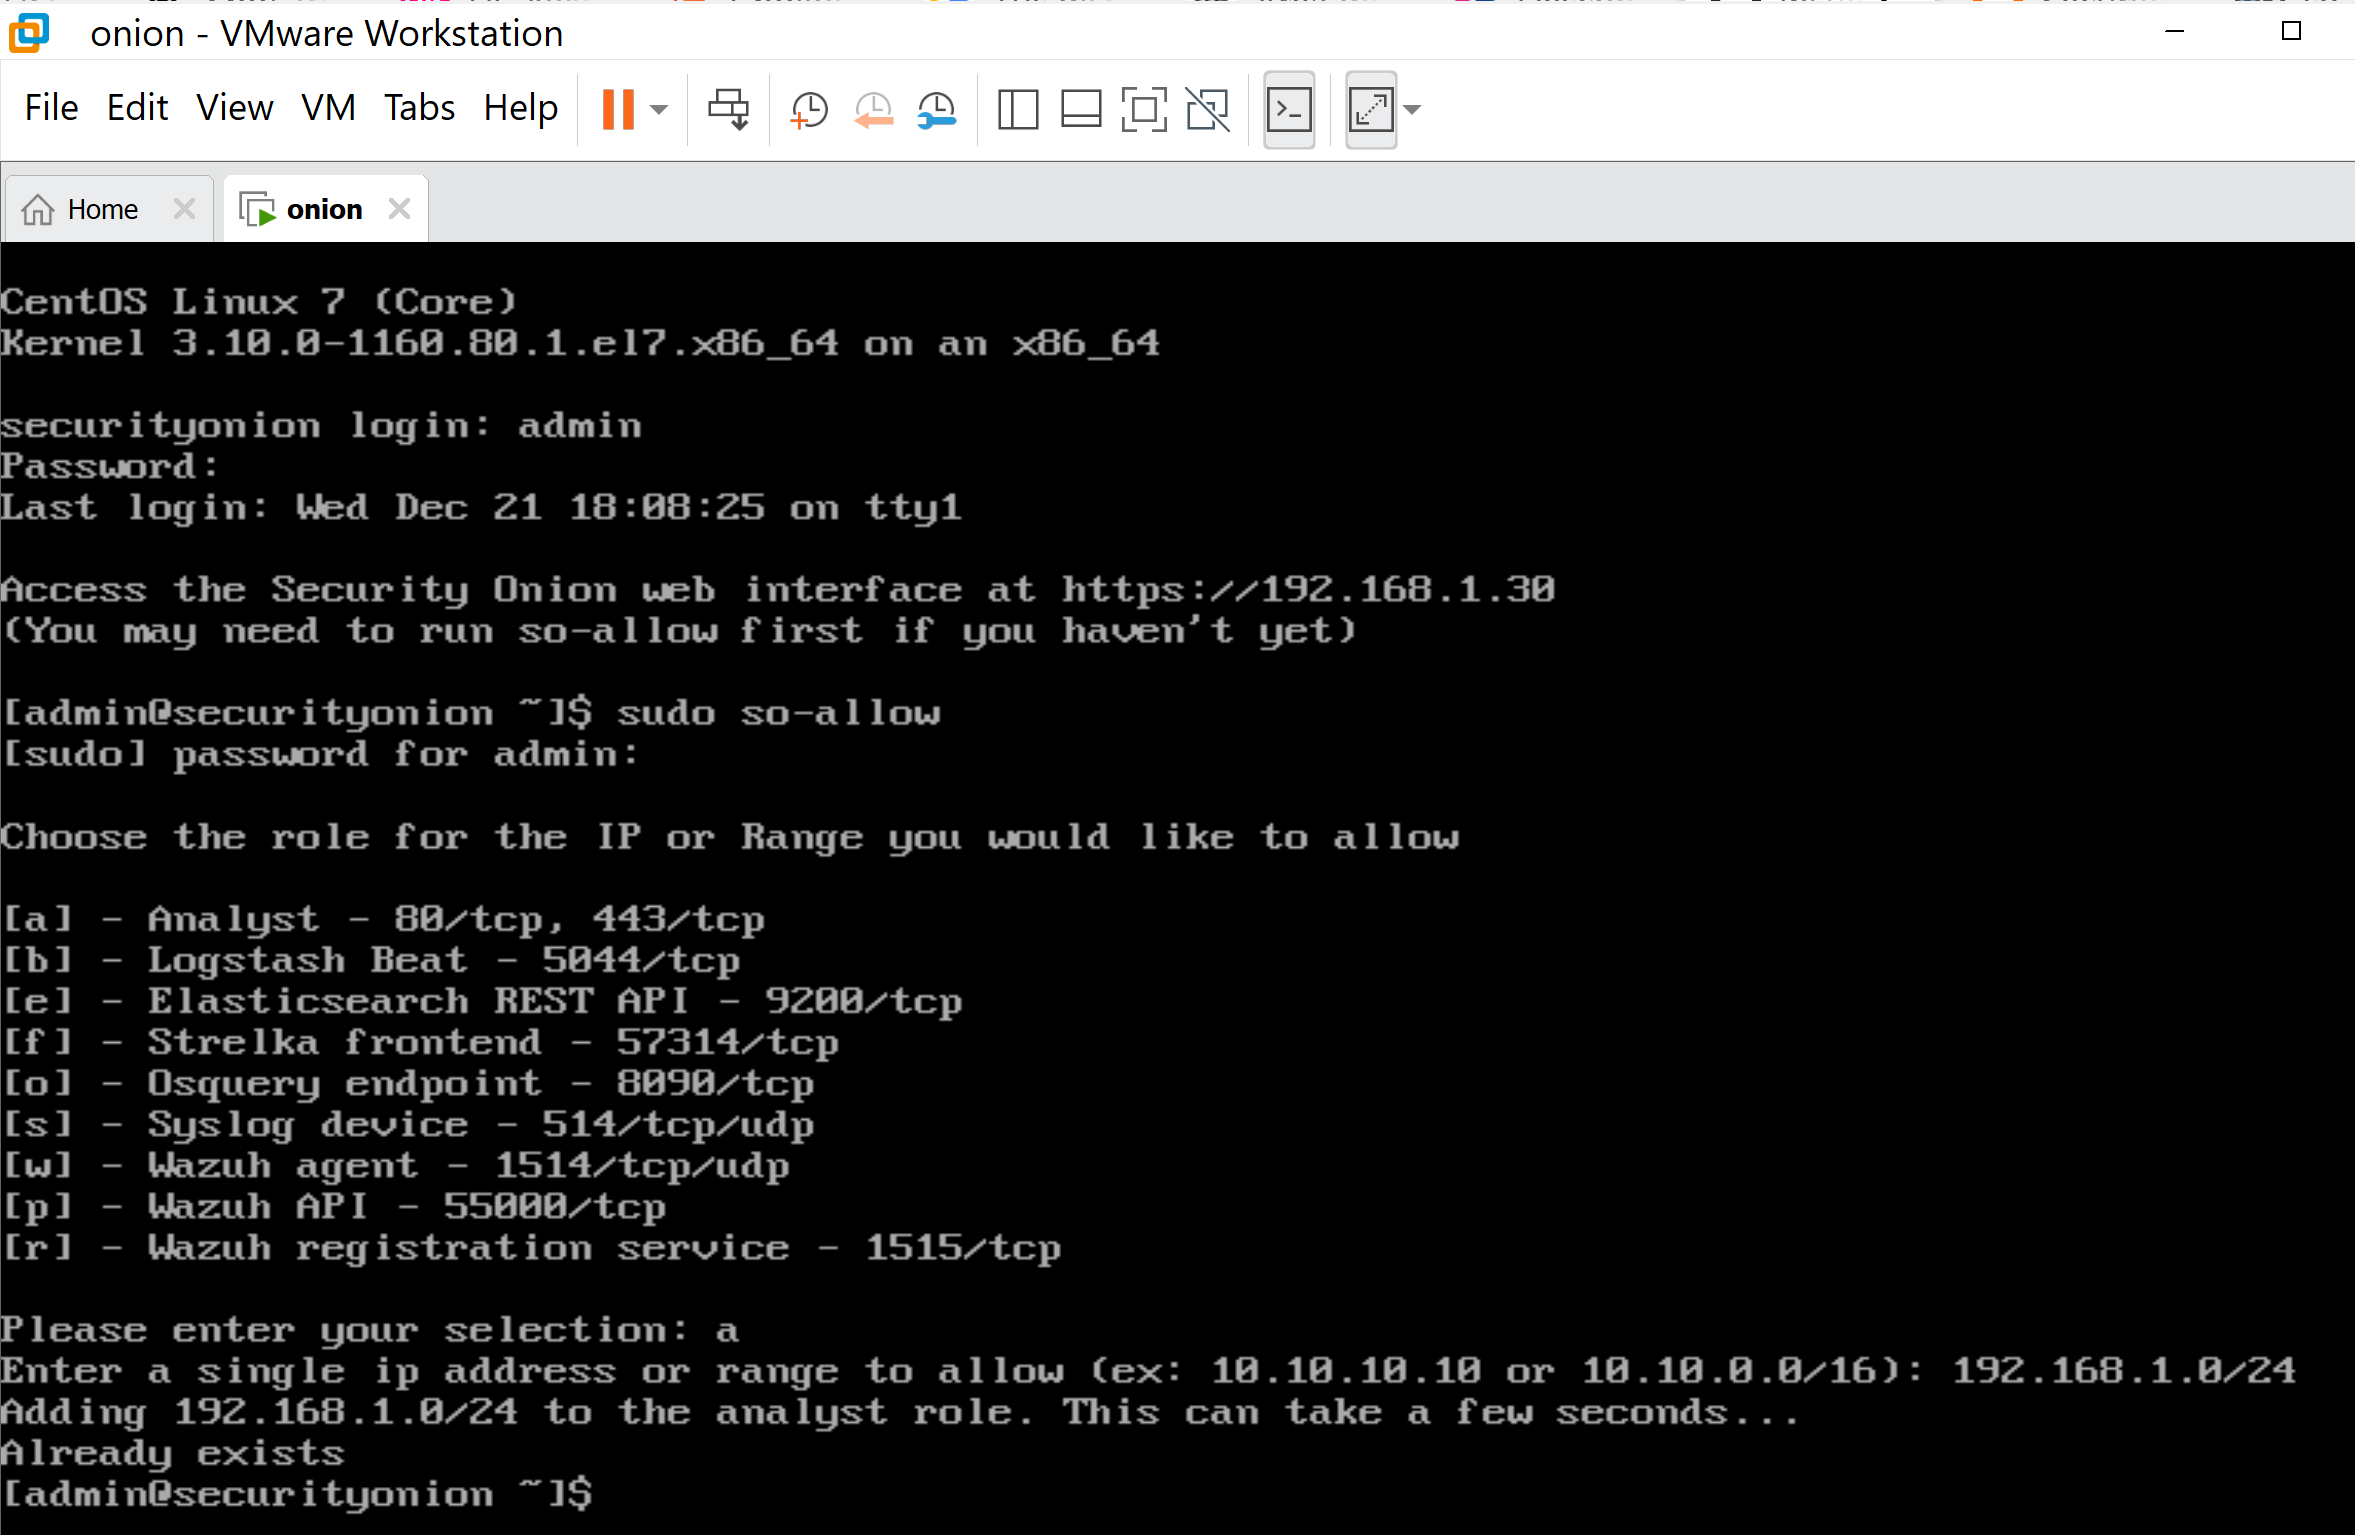Viewport: 2355px width, 1535px height.
Task: Click the https://192.168.1.30 web interface address
Action: coord(1308,590)
